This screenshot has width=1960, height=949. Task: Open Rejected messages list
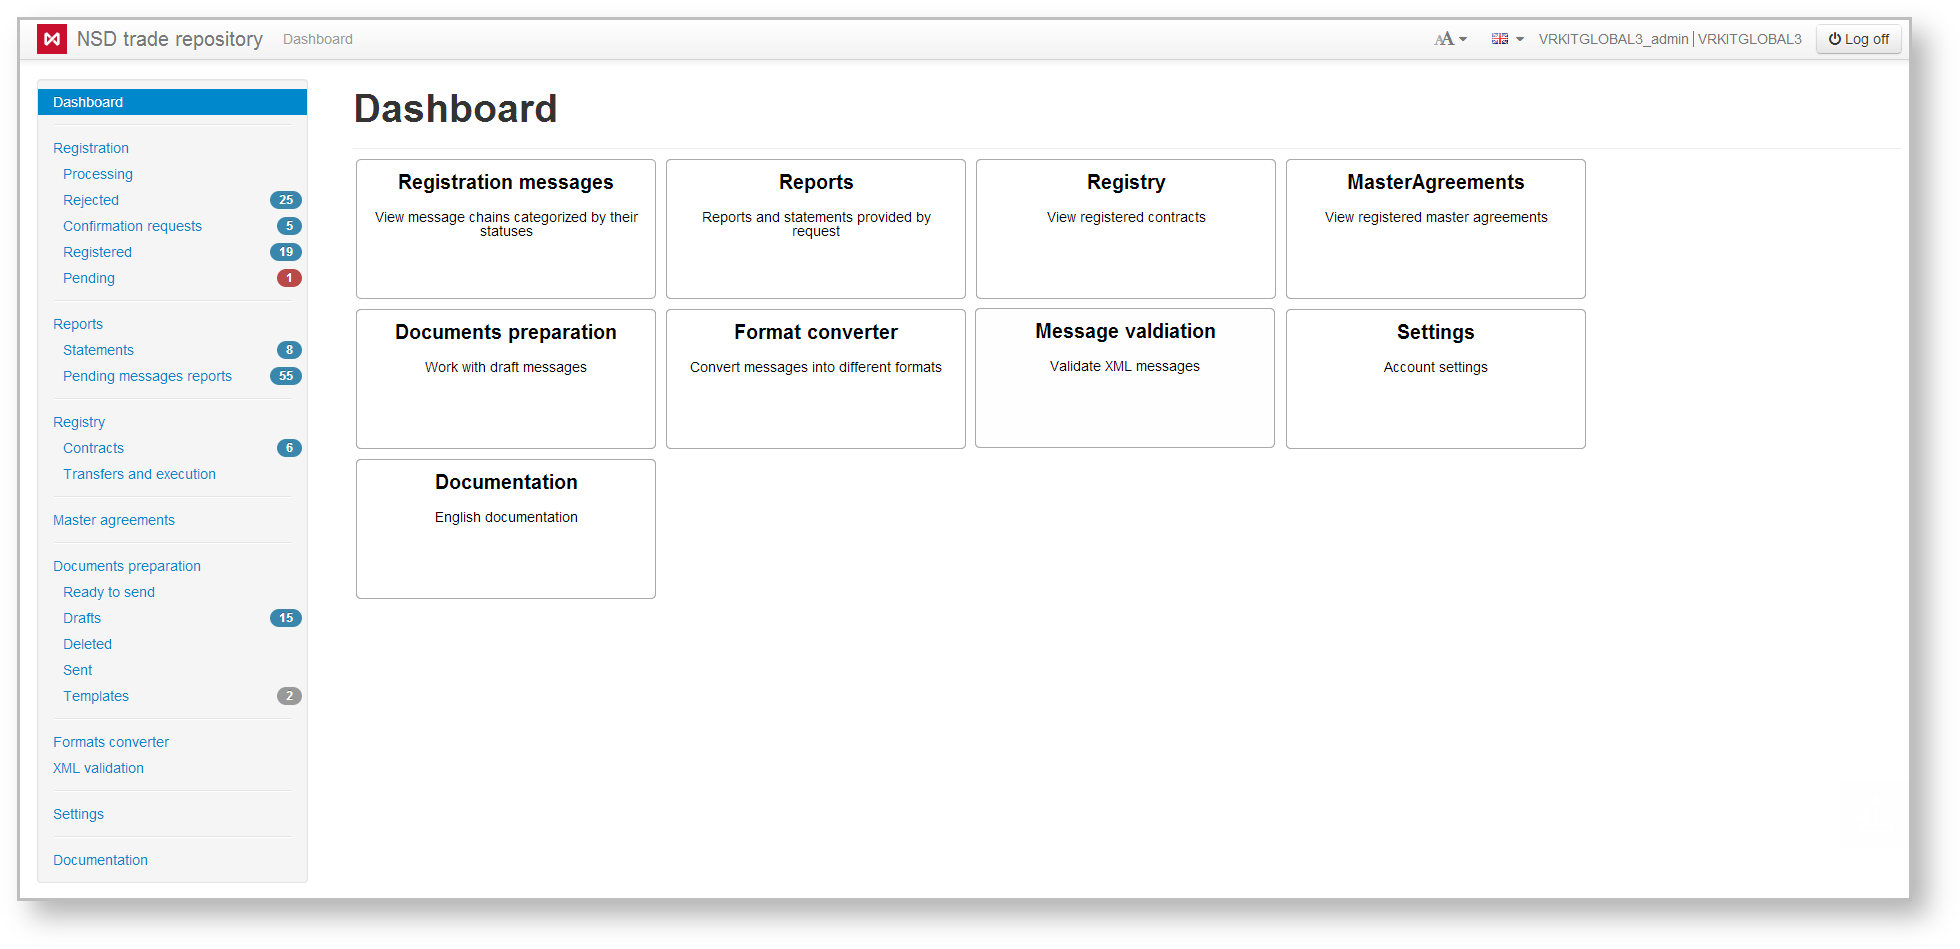(x=91, y=200)
